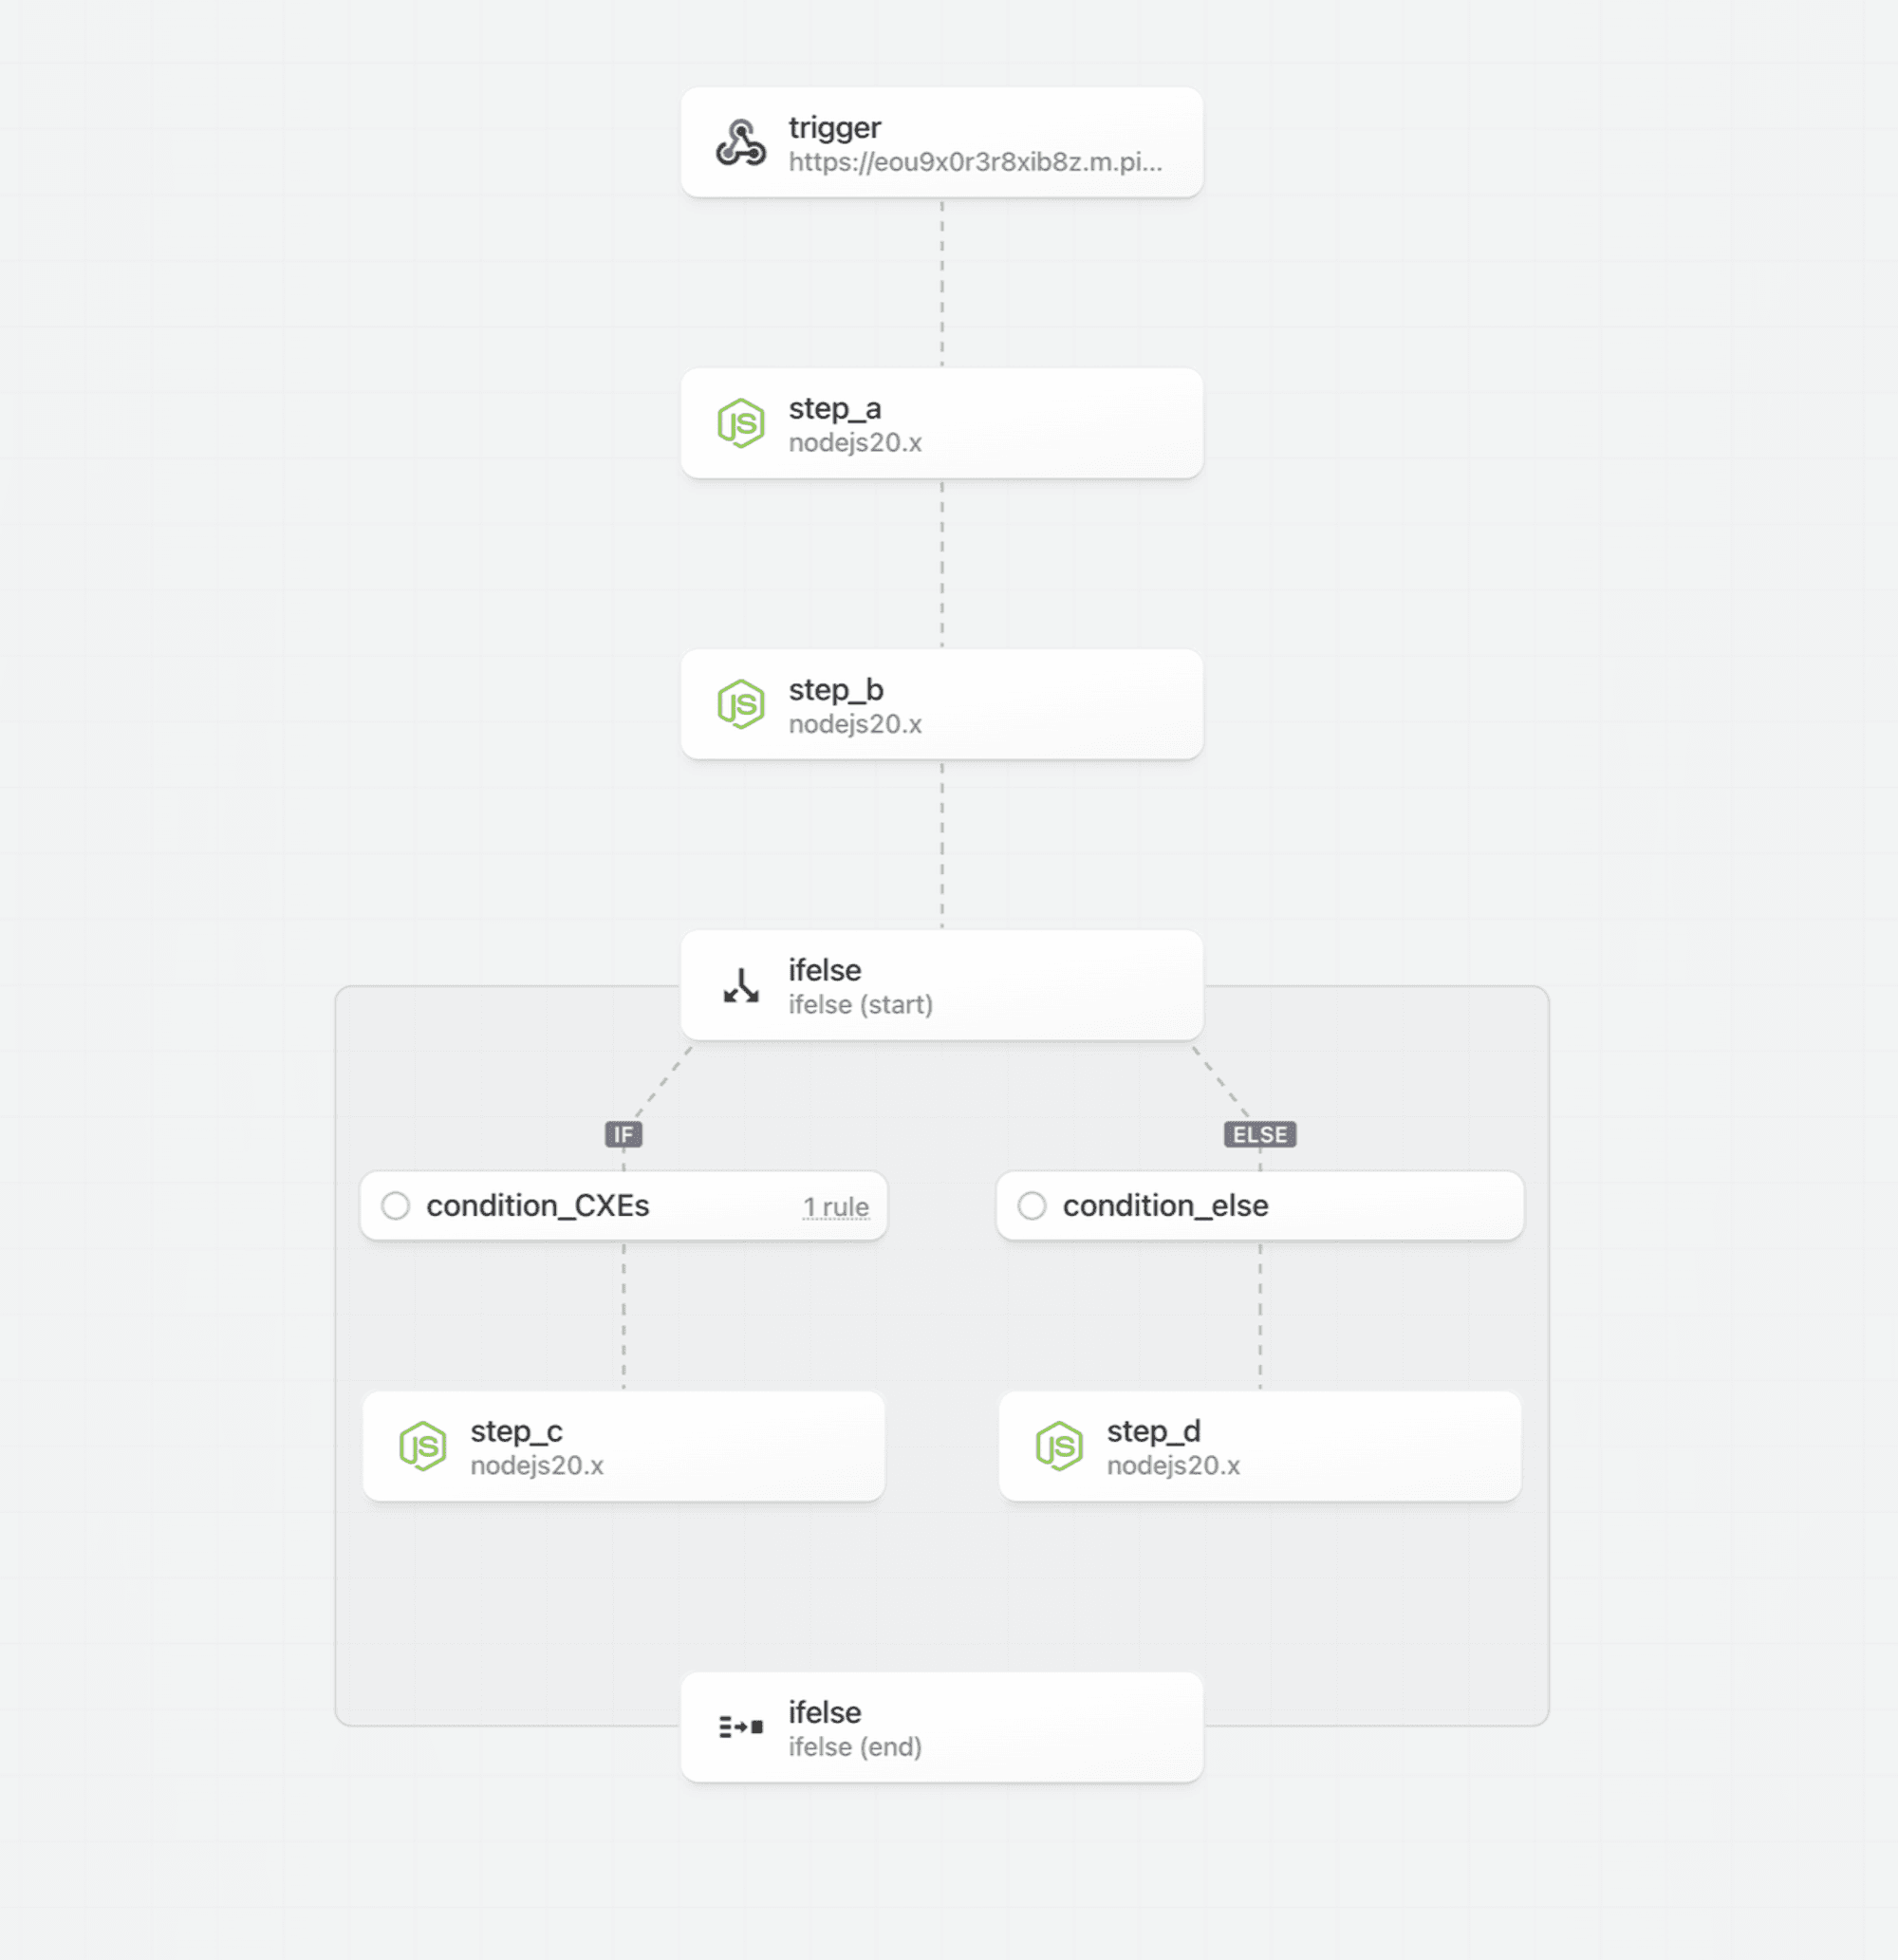The width and height of the screenshot is (1898, 1960).
Task: Select the ifelse (start) node
Action: pyautogui.click(x=942, y=986)
